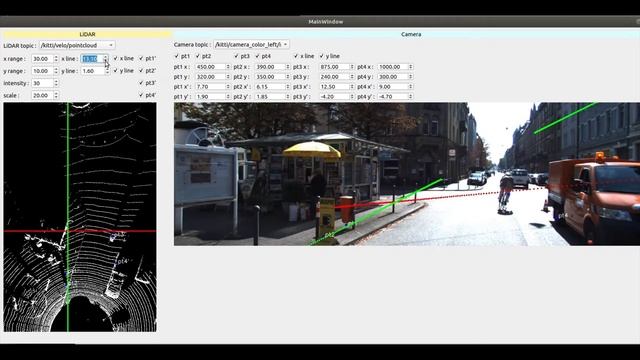Click the pt4 y field showing 300.00

coord(393,77)
